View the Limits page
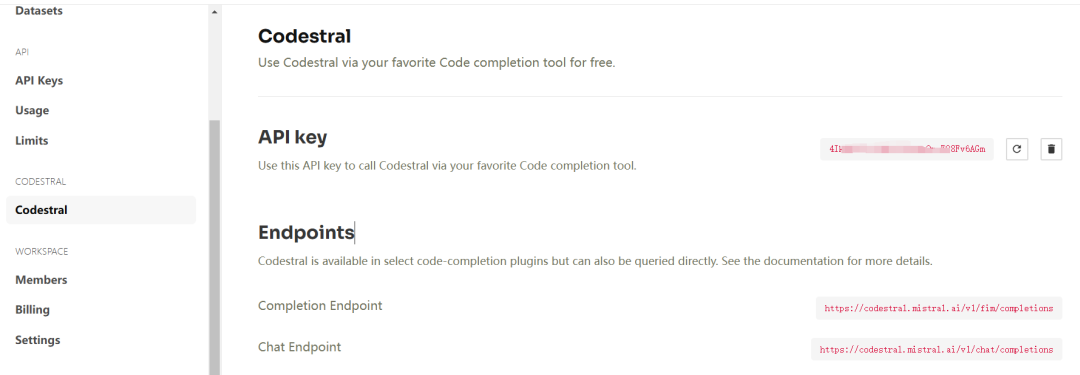The height and width of the screenshot is (375, 1080). 32,141
